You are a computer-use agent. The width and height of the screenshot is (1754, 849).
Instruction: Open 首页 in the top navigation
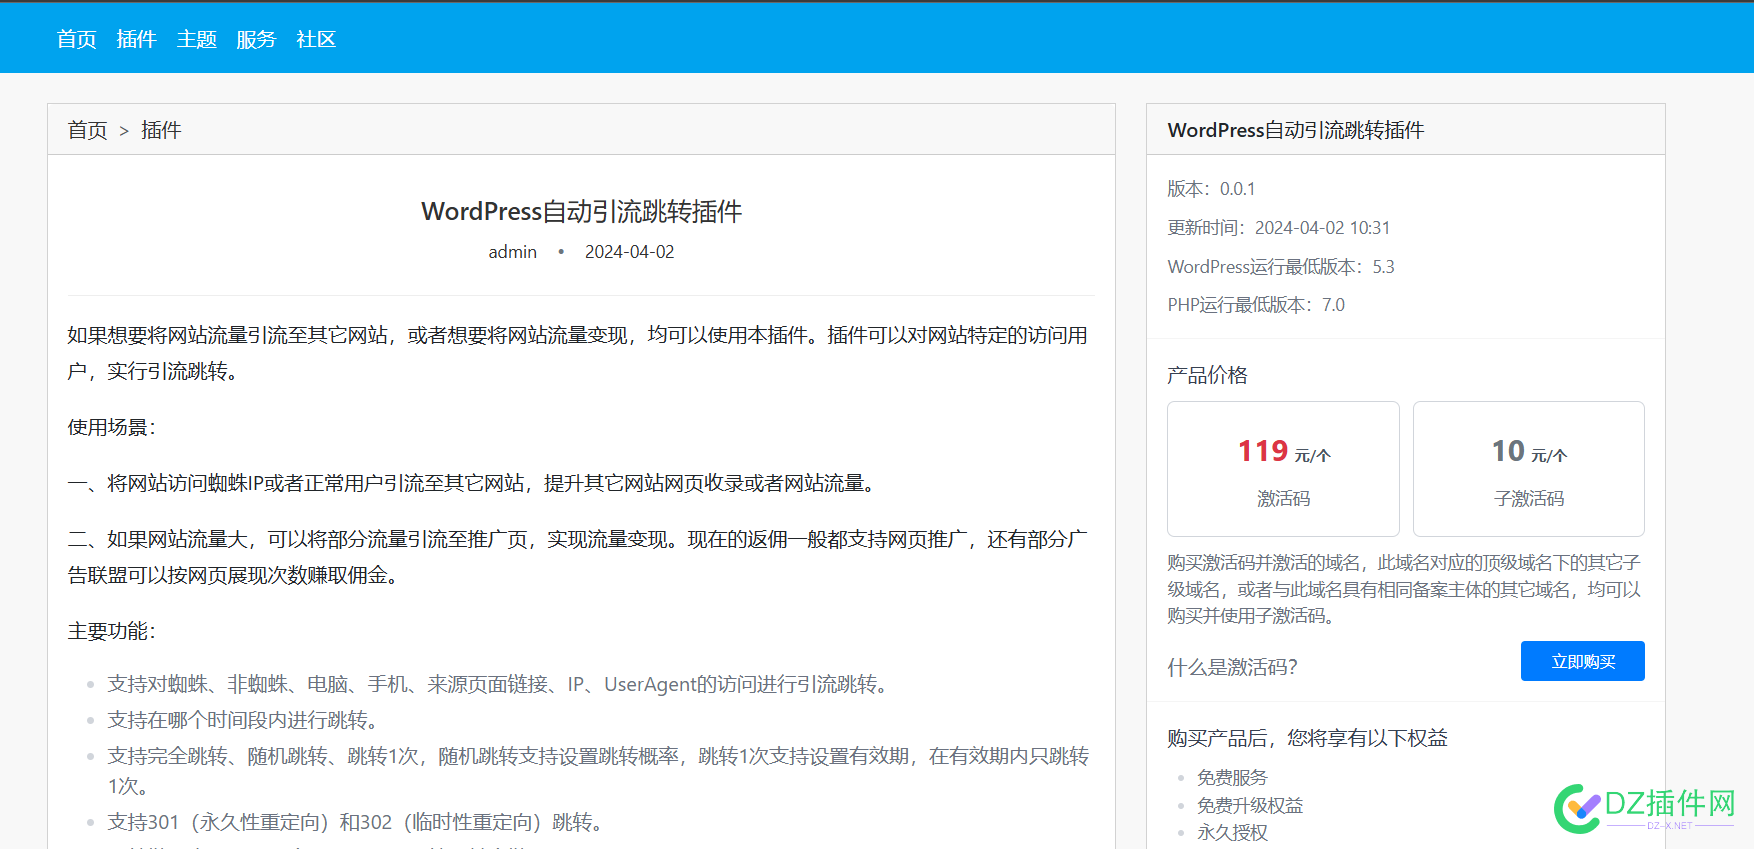[77, 39]
